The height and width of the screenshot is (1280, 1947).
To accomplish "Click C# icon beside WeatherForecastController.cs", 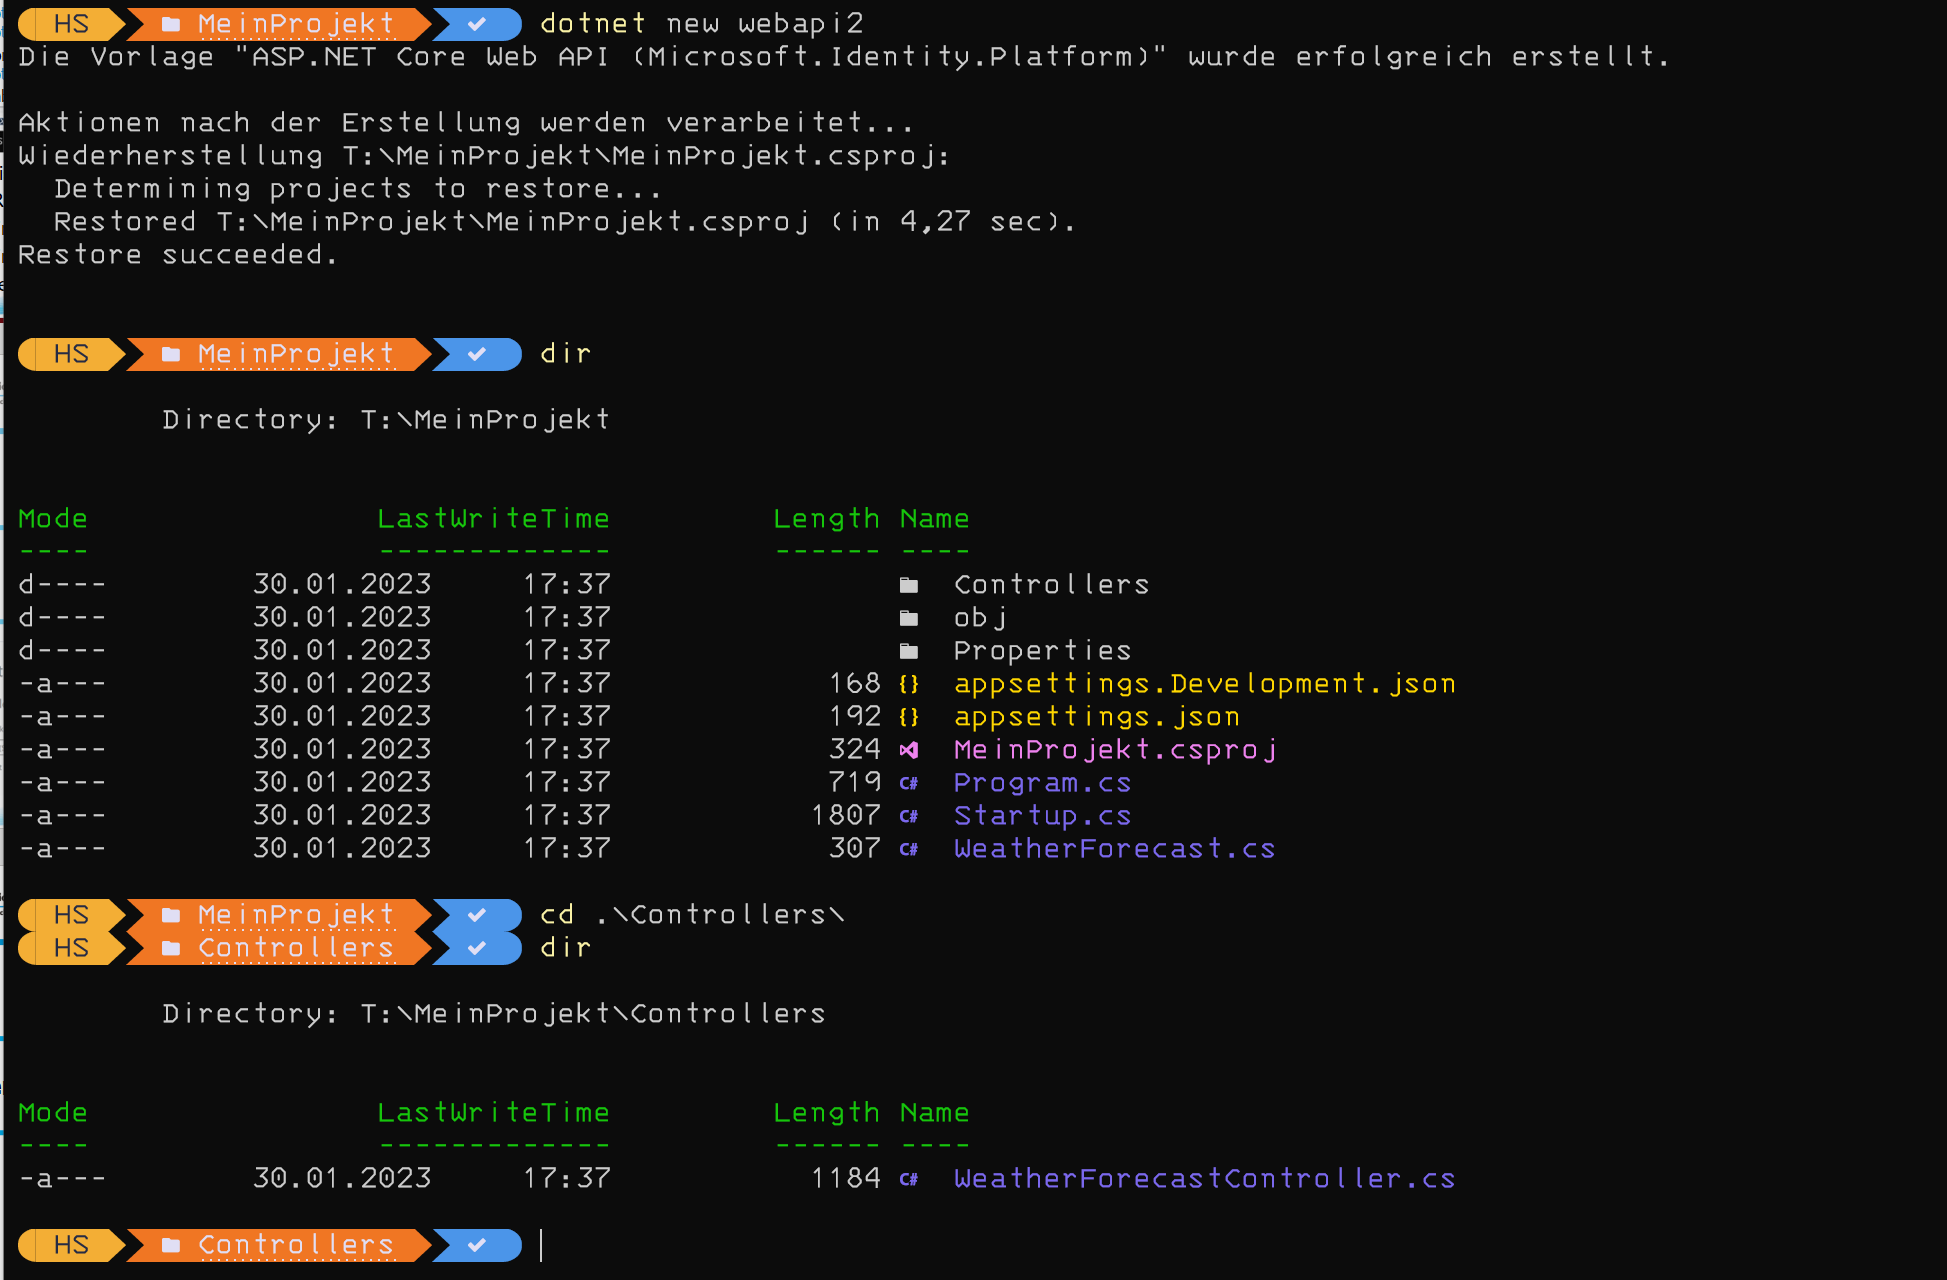I will 908,1179.
